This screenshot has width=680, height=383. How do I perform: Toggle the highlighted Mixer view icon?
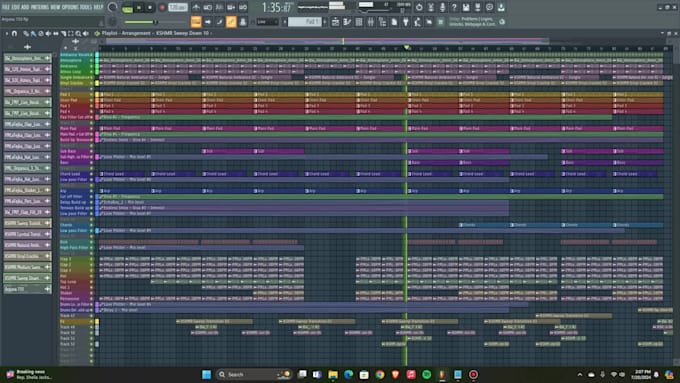pos(231,22)
